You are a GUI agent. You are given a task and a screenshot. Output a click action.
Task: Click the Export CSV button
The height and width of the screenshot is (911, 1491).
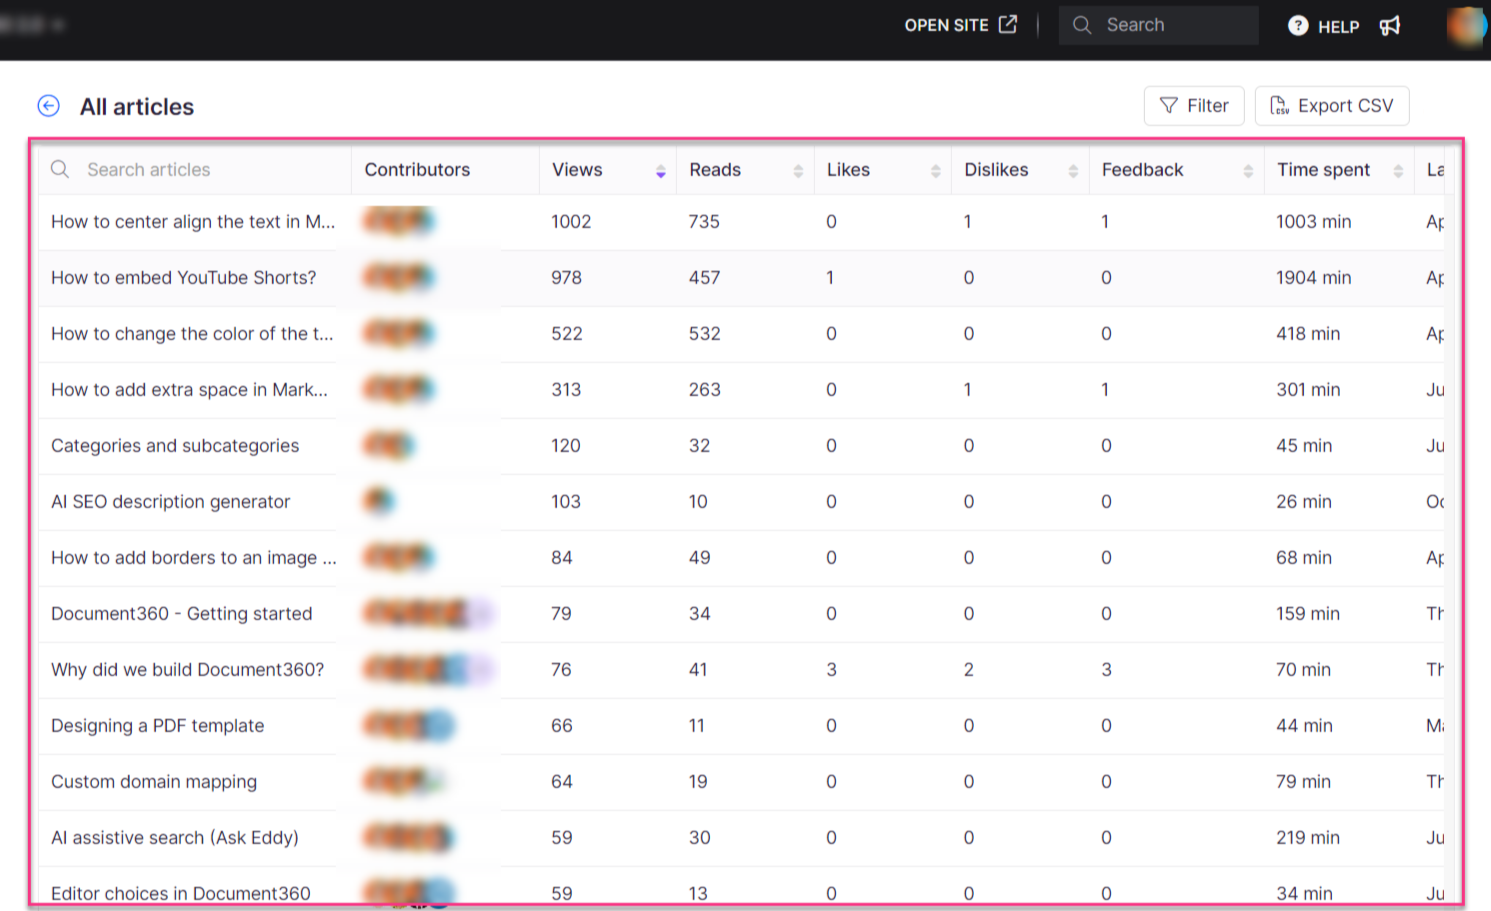(x=1332, y=105)
